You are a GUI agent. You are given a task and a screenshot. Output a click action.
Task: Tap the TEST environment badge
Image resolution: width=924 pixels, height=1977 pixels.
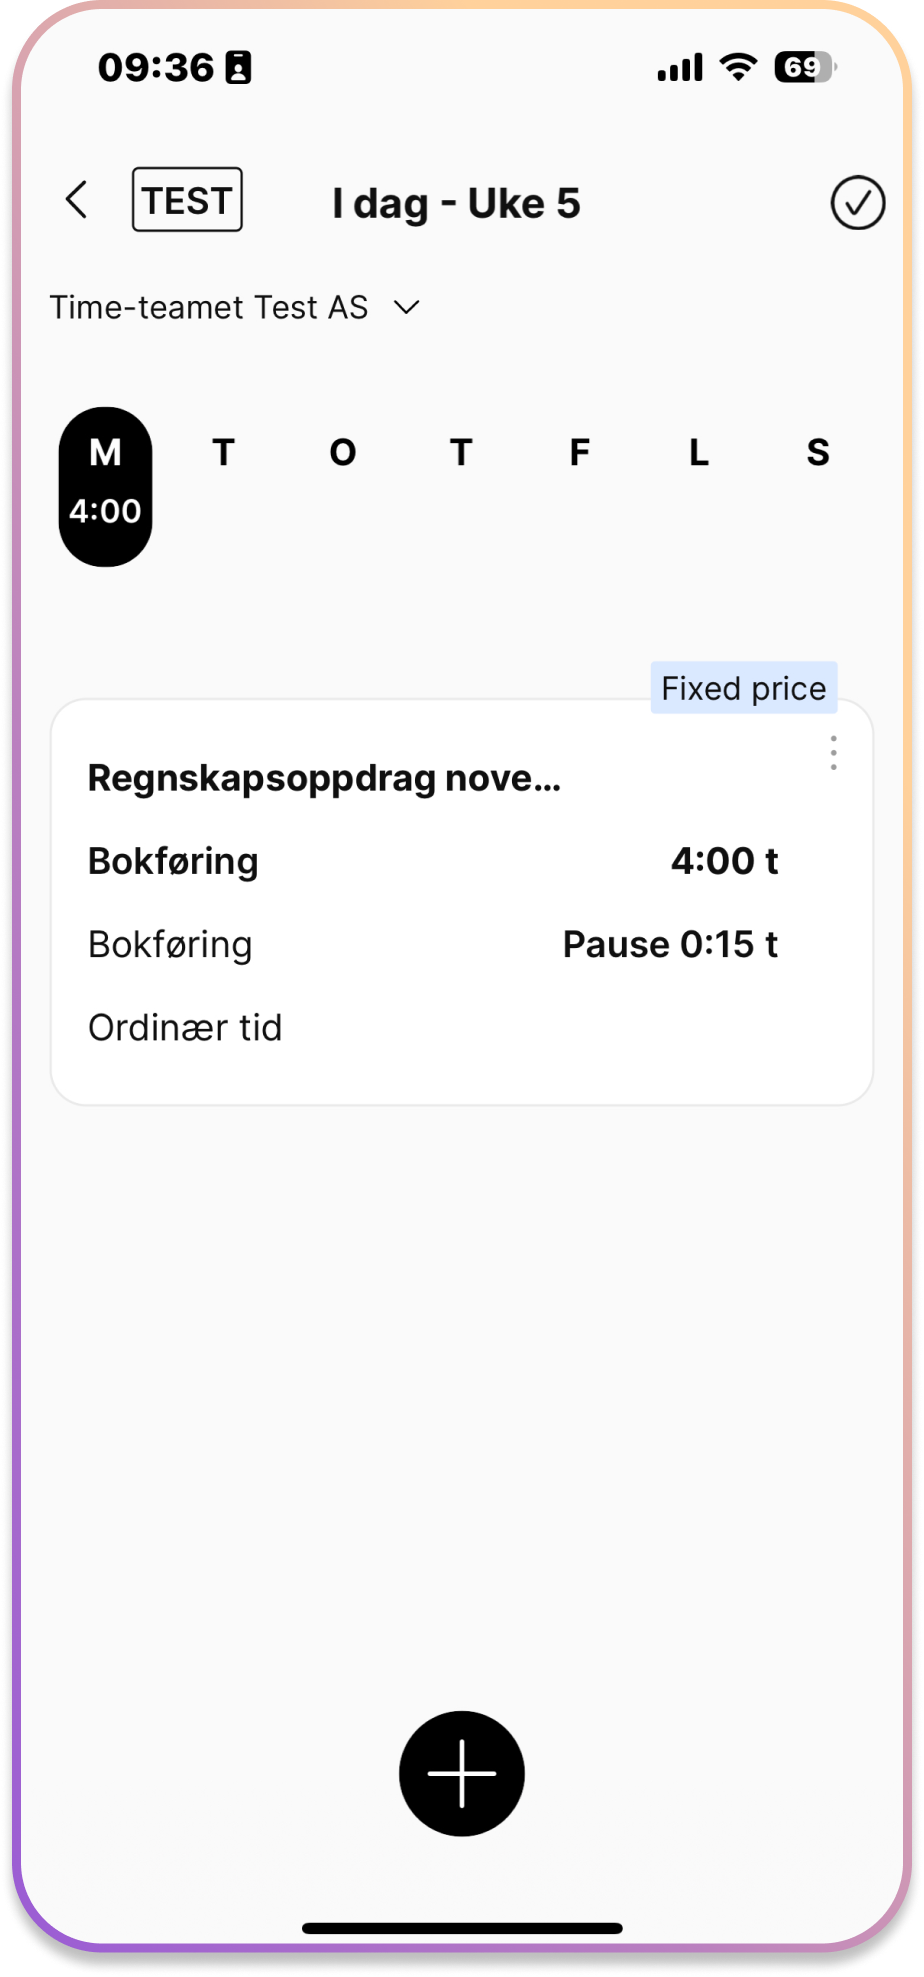coord(187,200)
